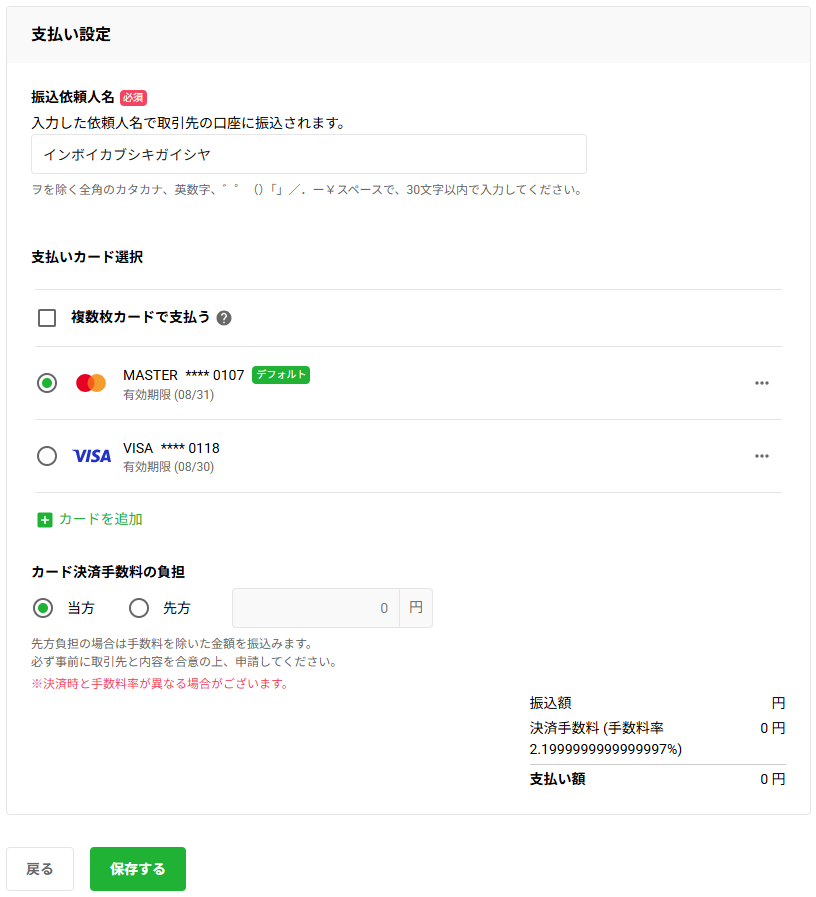Viewport: 816px width, 897px height.
Task: Click the hint text about 30文字以内
Action: [x=308, y=190]
